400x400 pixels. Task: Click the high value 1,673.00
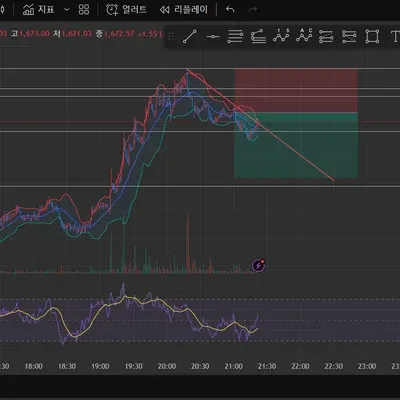coord(35,34)
